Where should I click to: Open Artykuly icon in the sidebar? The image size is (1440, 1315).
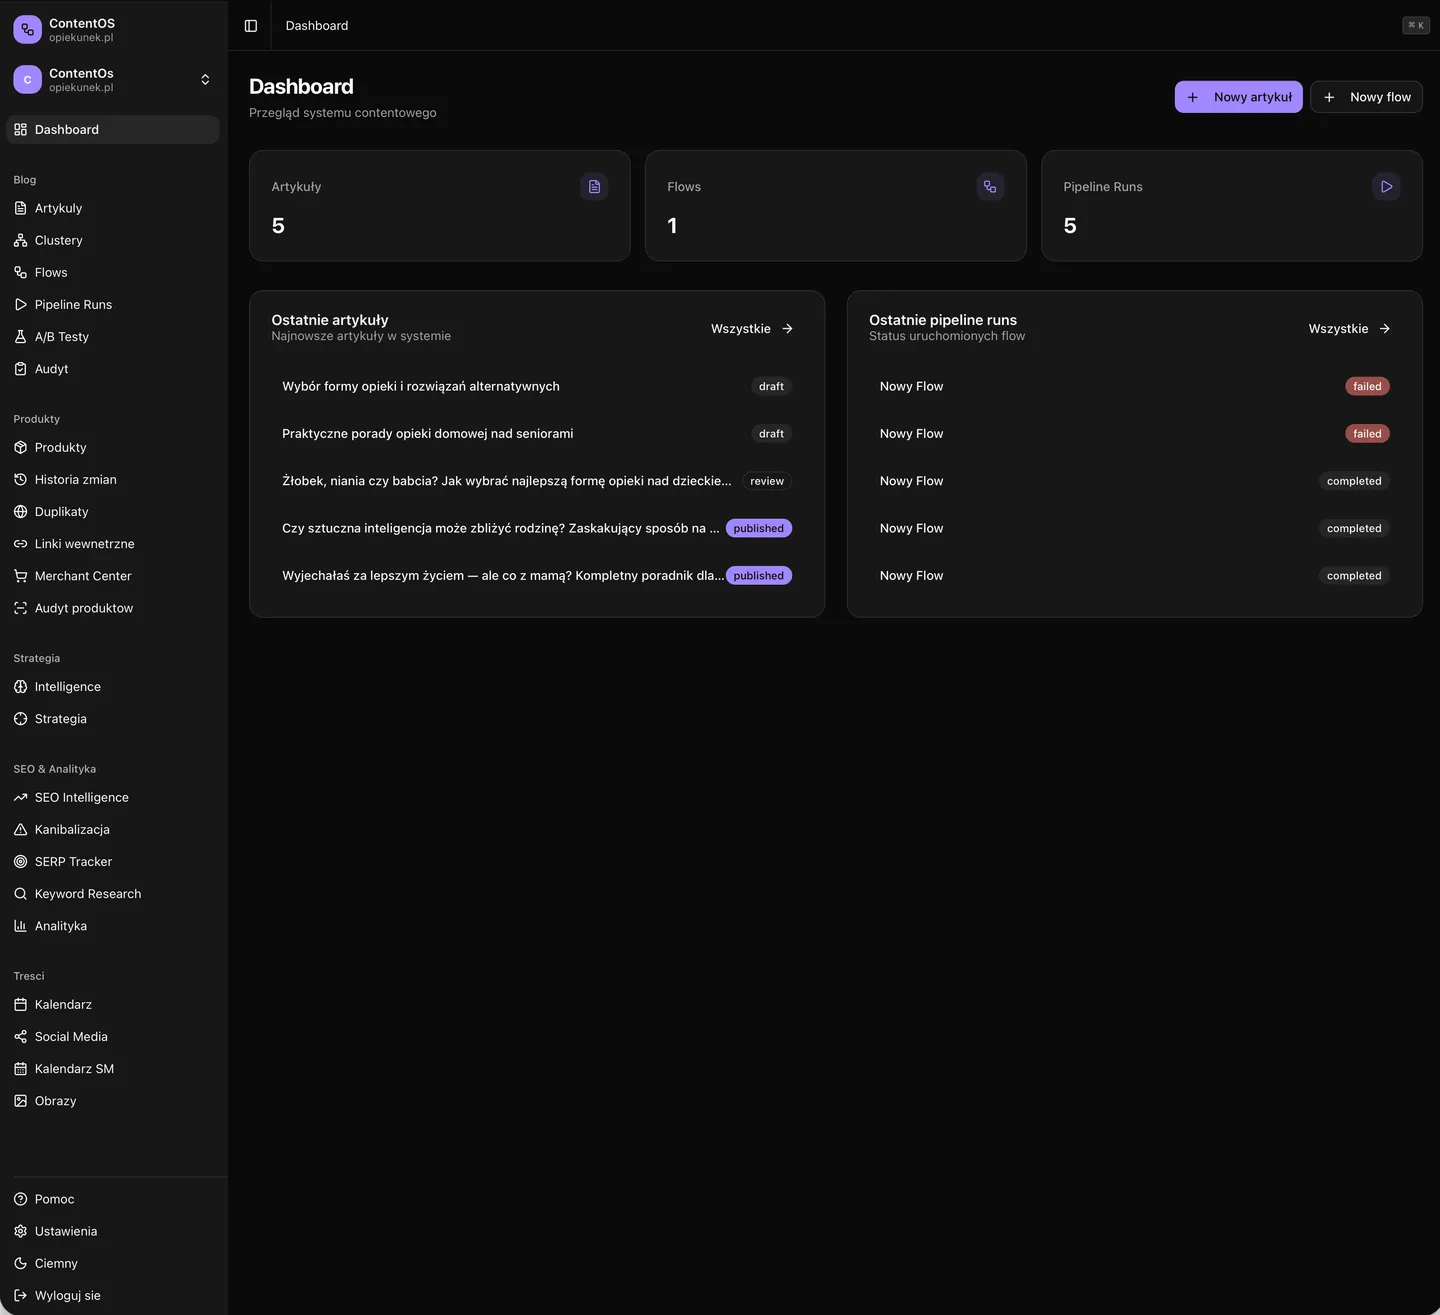pos(20,208)
